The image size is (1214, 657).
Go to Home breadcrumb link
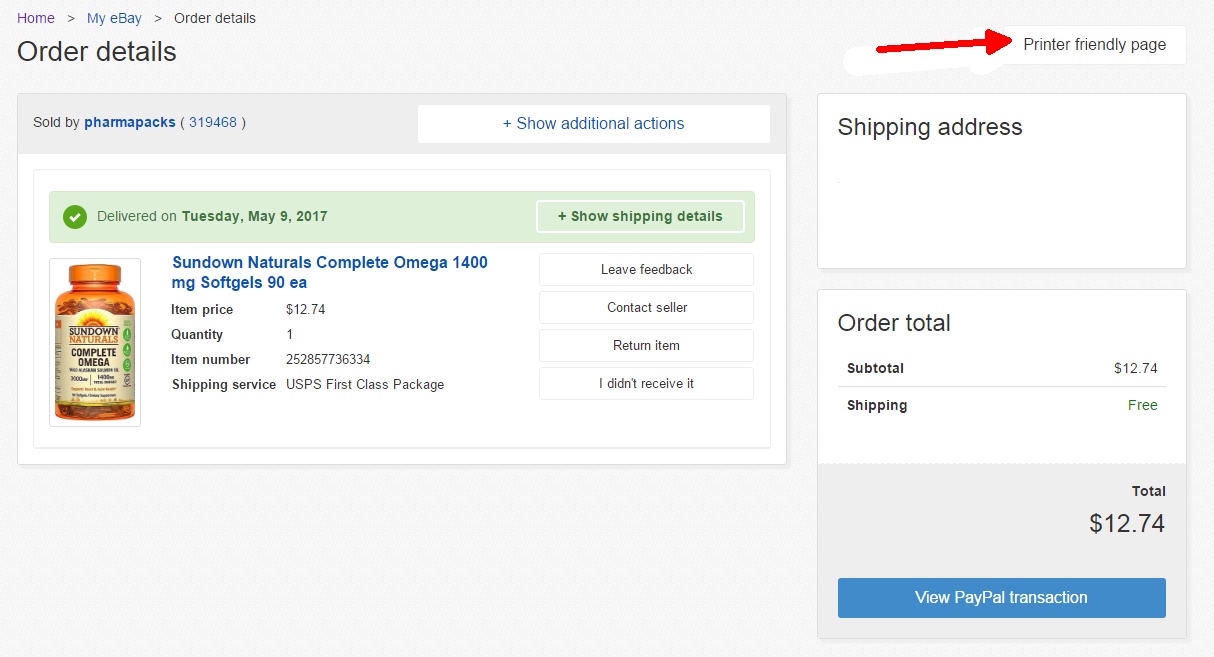click(36, 18)
